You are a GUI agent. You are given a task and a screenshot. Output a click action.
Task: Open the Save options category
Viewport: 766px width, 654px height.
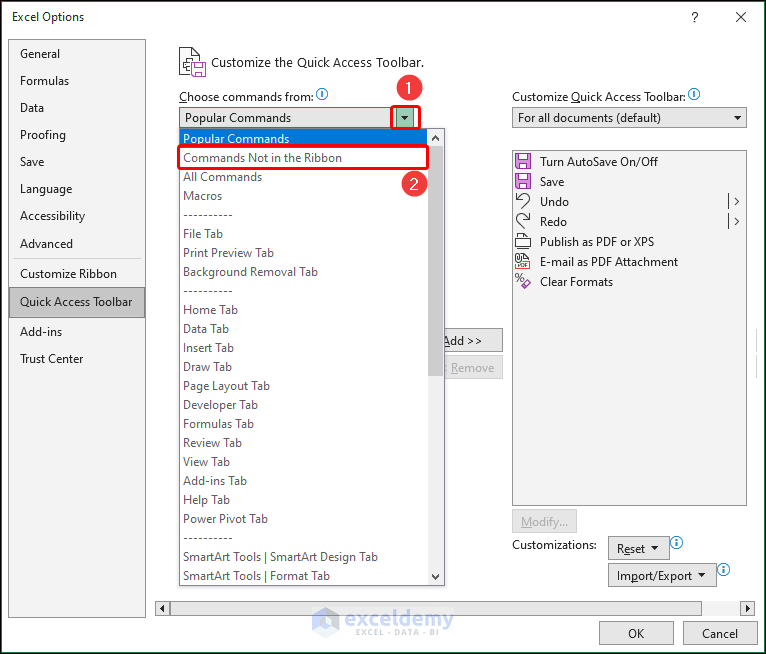click(77, 162)
